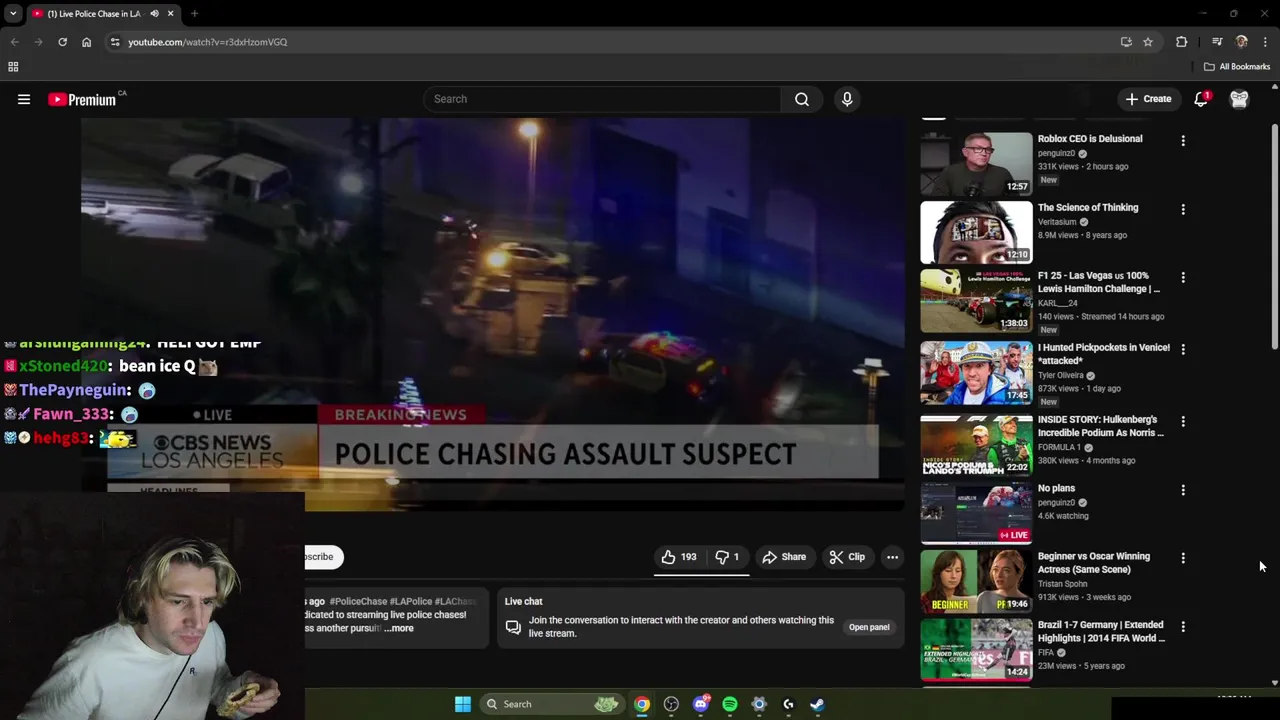
Task: Start voice search with the microphone
Action: (x=847, y=99)
